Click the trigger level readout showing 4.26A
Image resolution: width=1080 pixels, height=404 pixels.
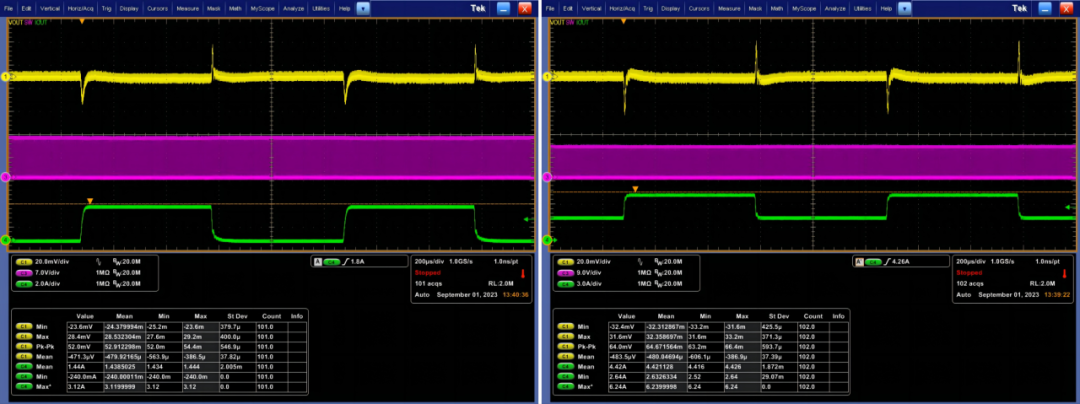tap(903, 262)
